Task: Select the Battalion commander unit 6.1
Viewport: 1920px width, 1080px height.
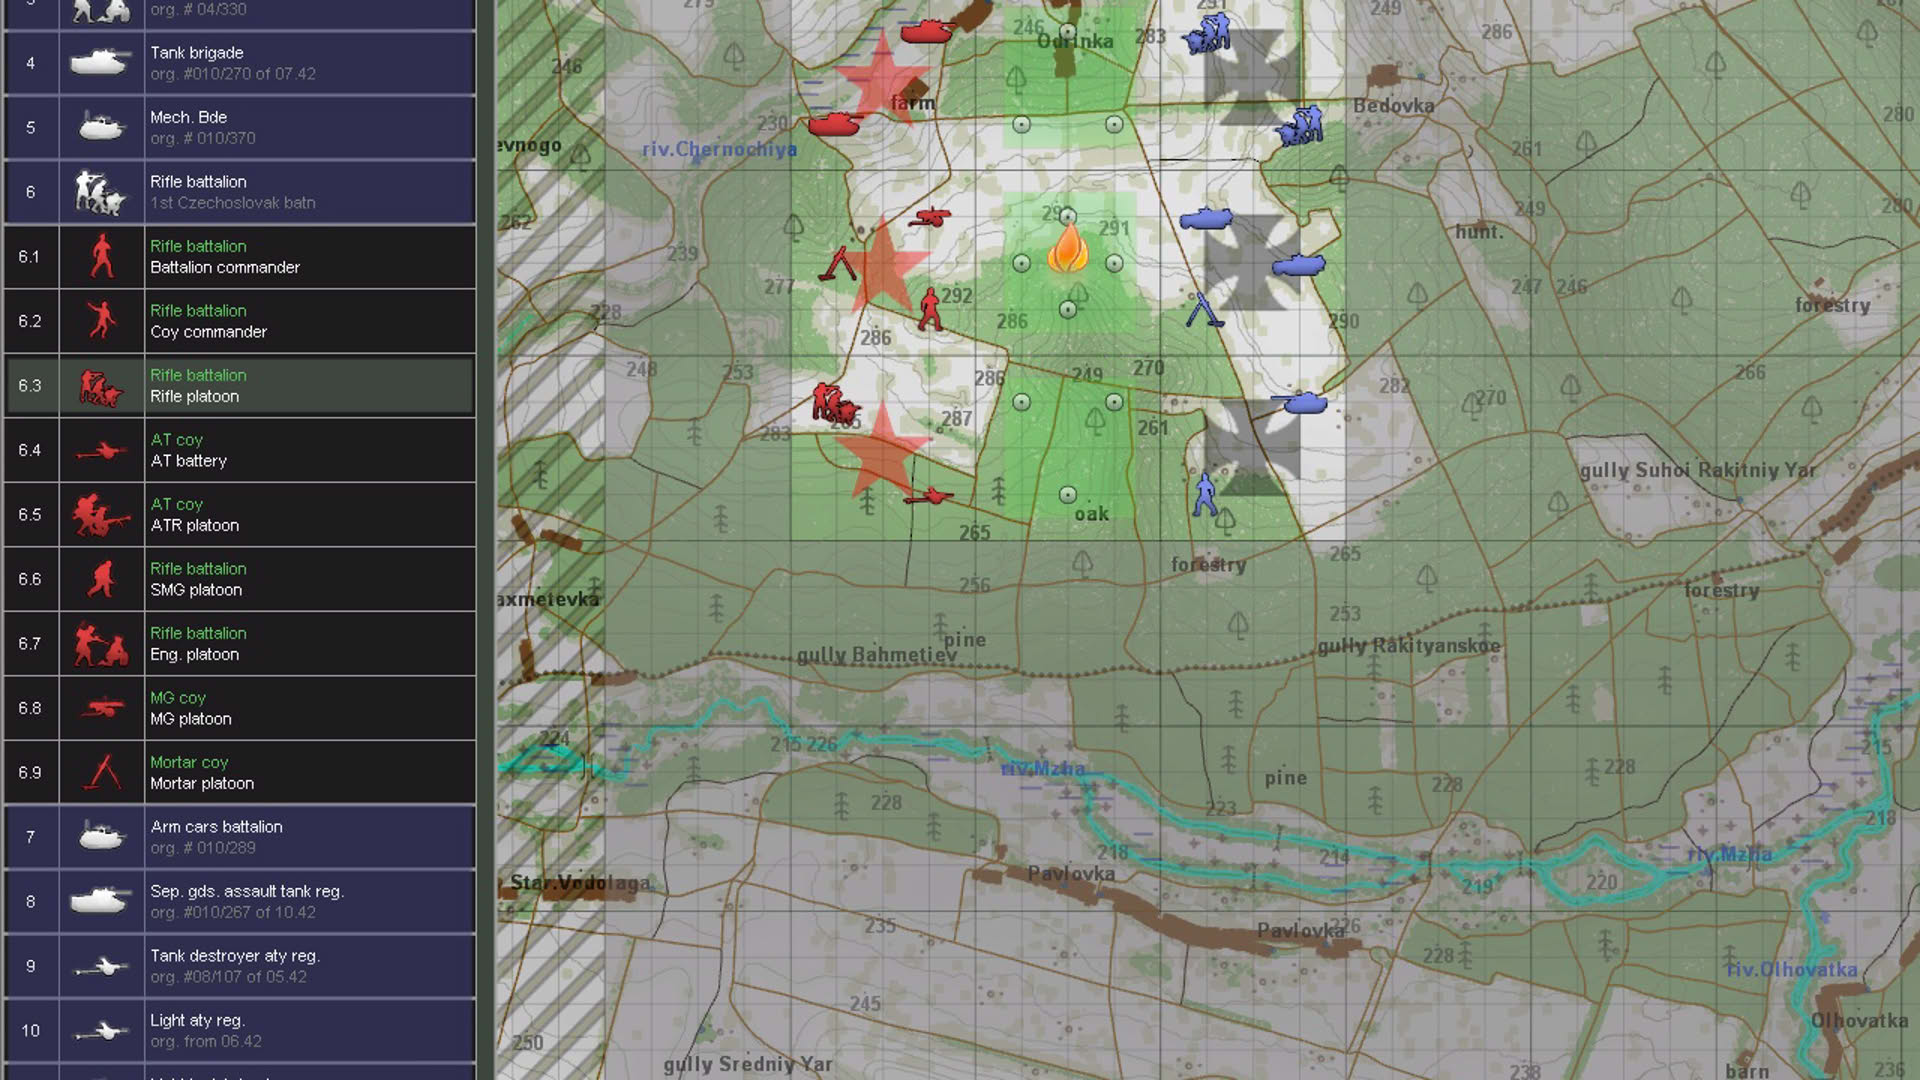Action: 240,257
